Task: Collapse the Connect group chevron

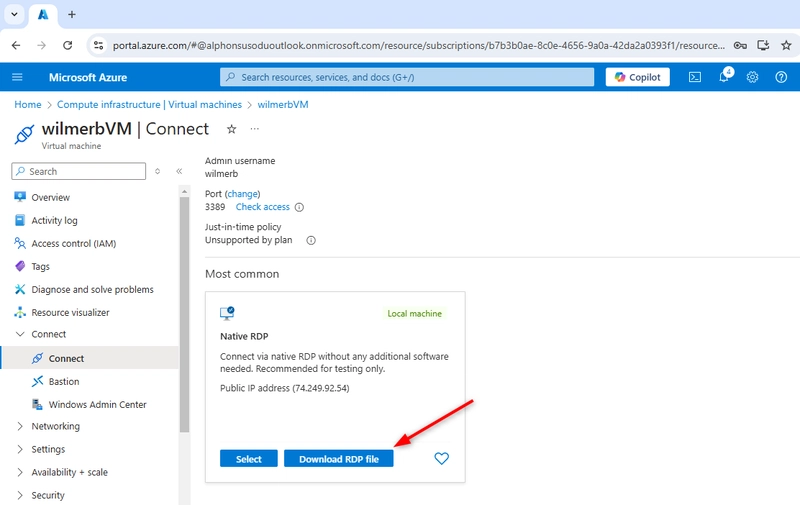Action: (20, 334)
